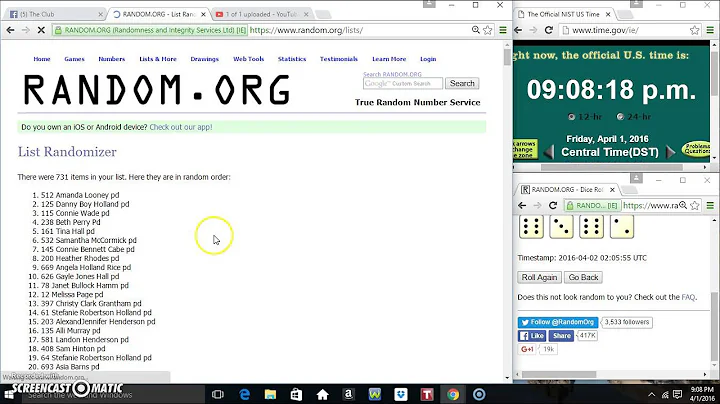This screenshot has height=404, width=720.
Task: Click the Go Back button
Action: coord(583,277)
